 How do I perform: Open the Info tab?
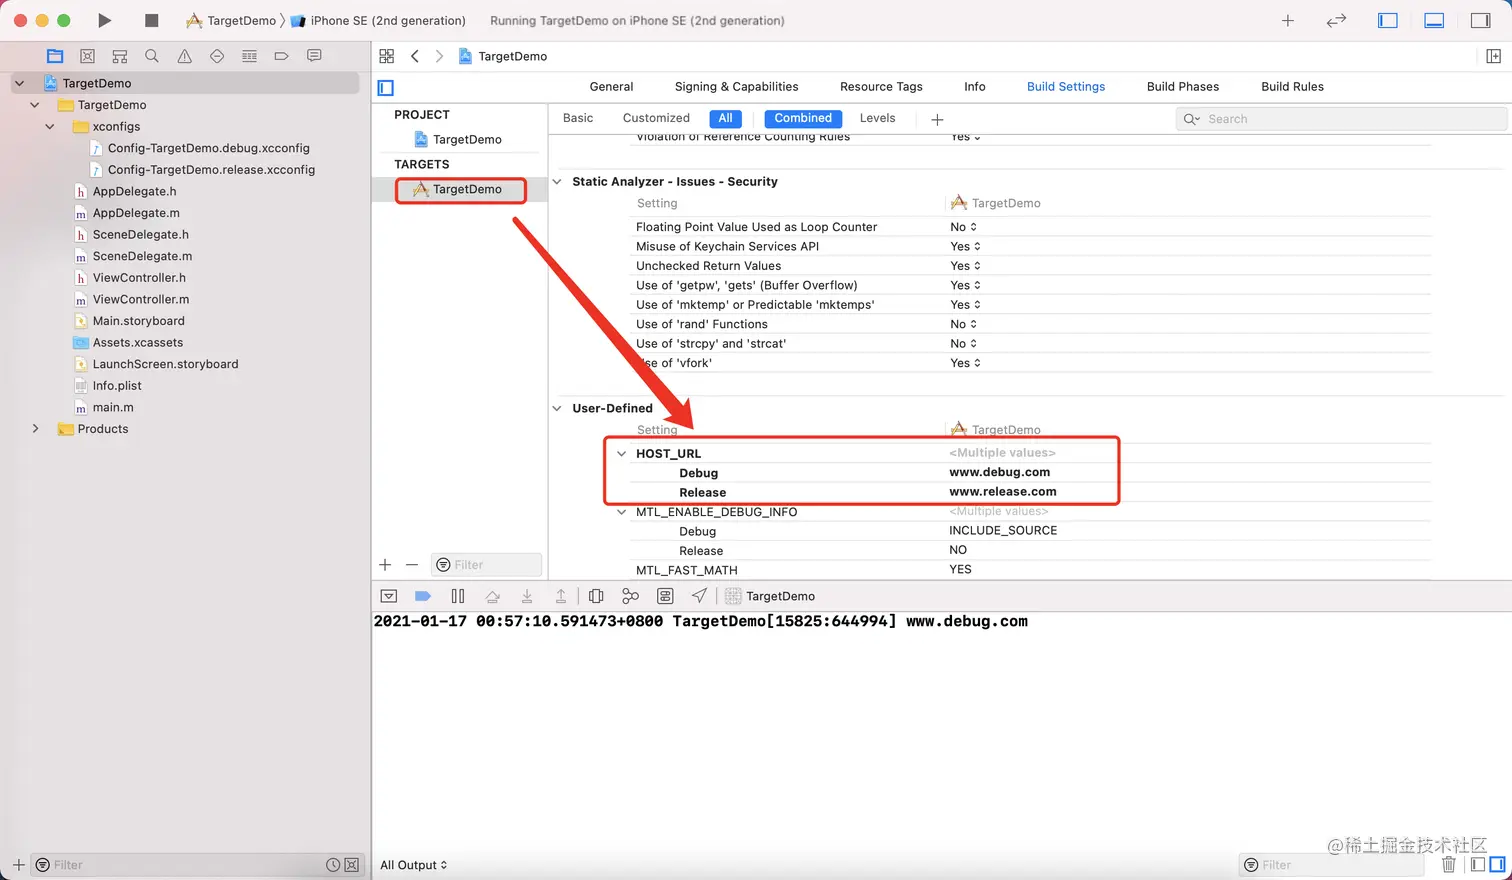coord(975,87)
